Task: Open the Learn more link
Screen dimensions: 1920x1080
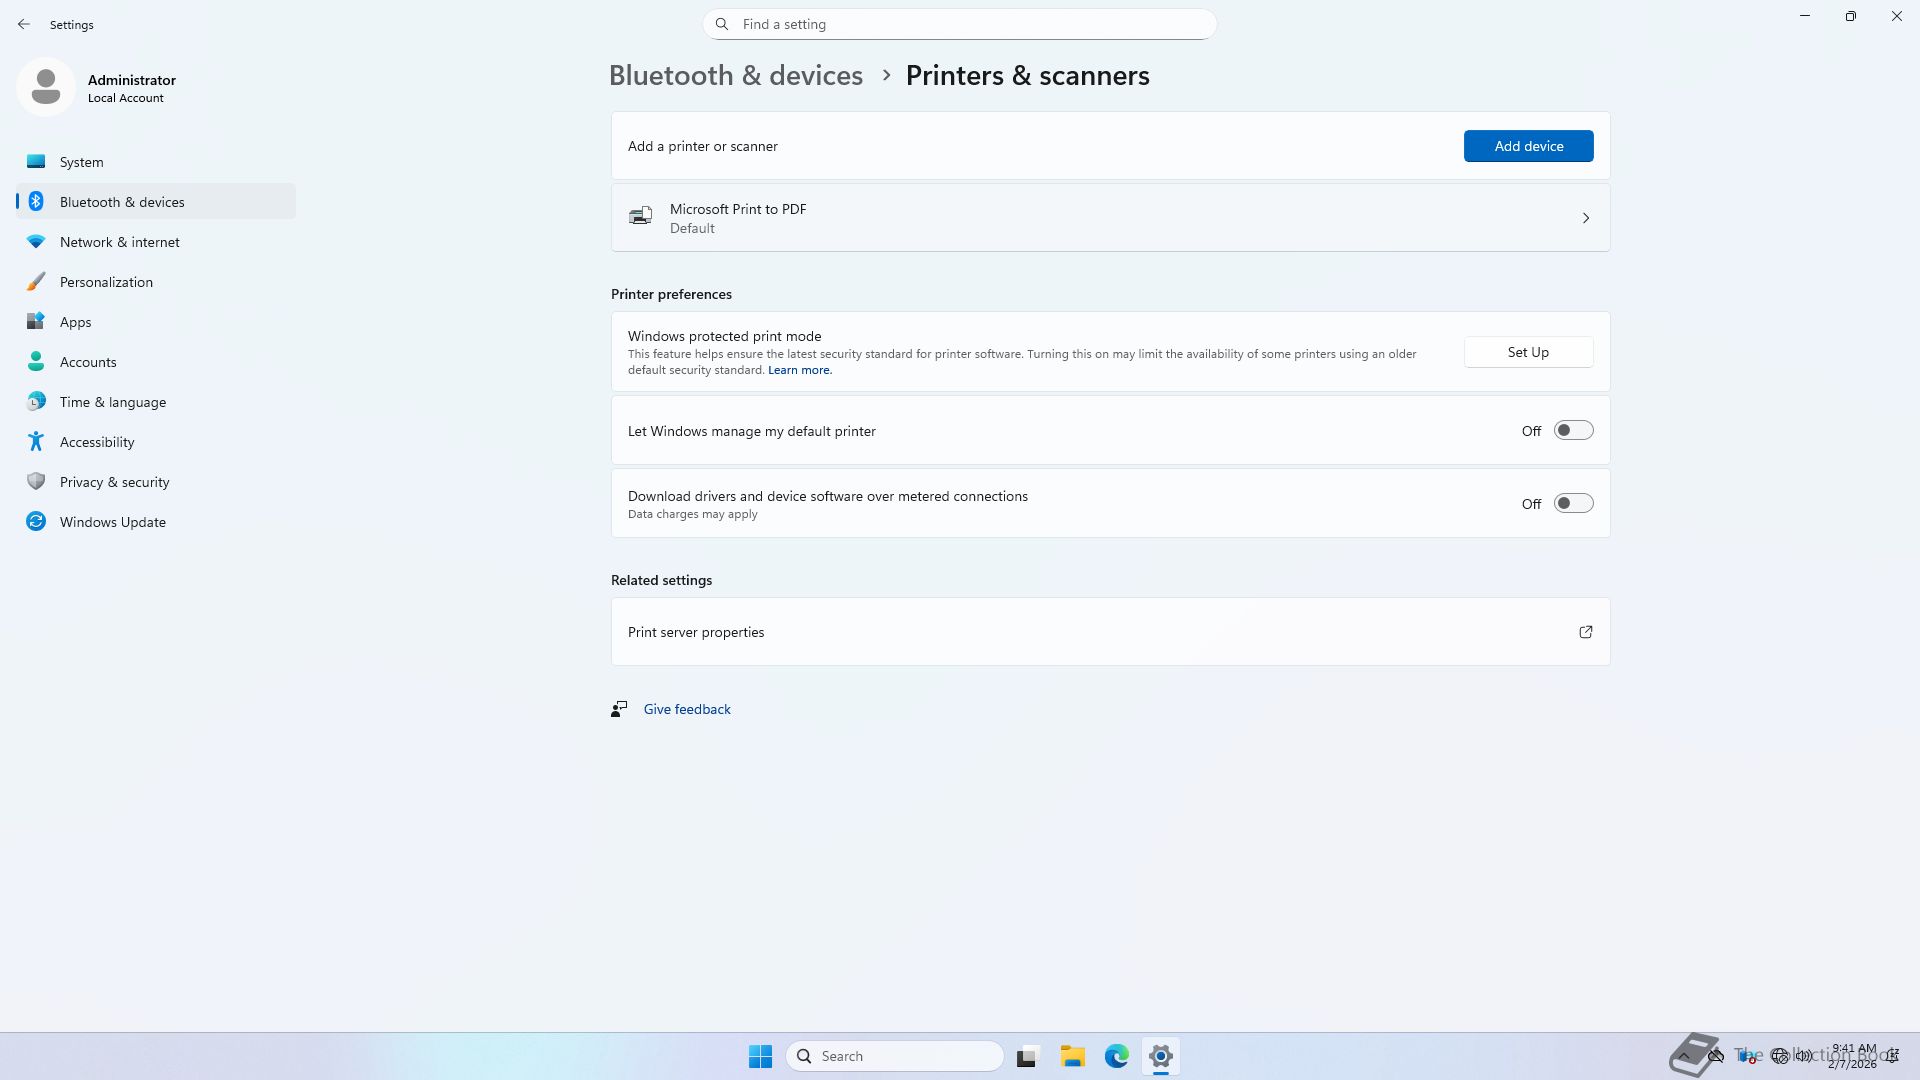Action: click(x=799, y=370)
